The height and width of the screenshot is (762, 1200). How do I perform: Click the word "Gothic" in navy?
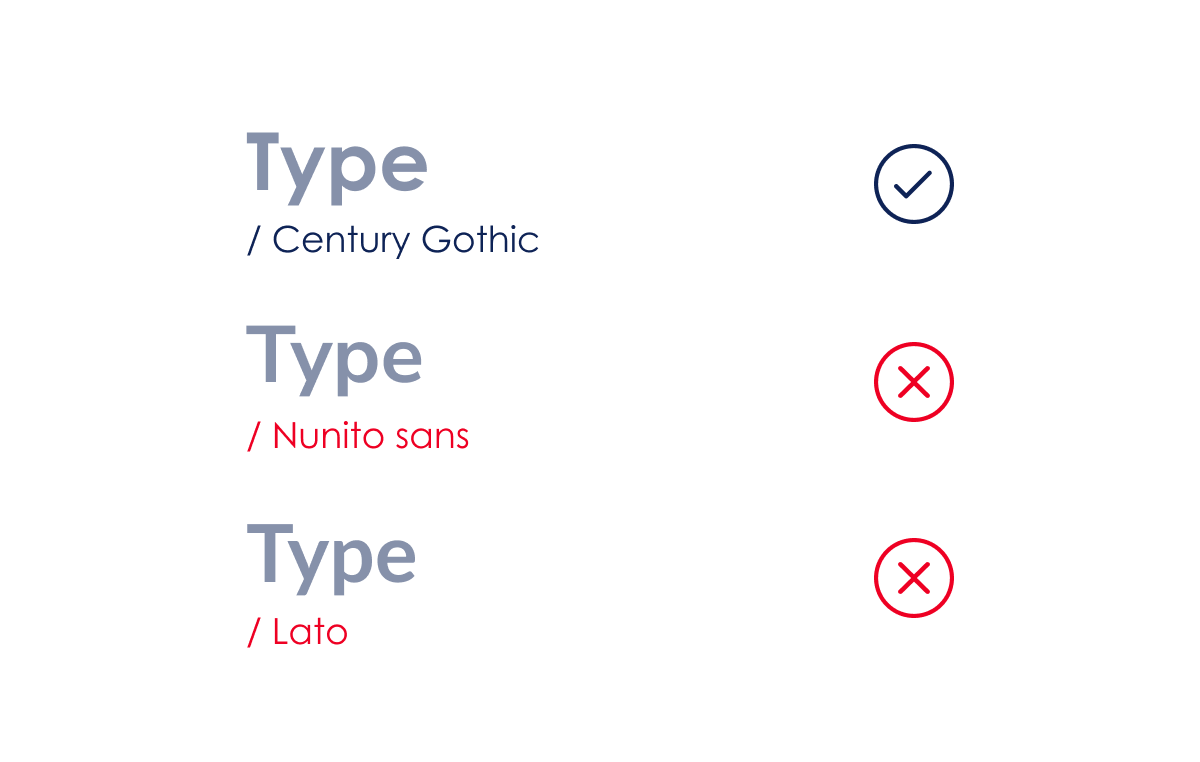[480, 240]
